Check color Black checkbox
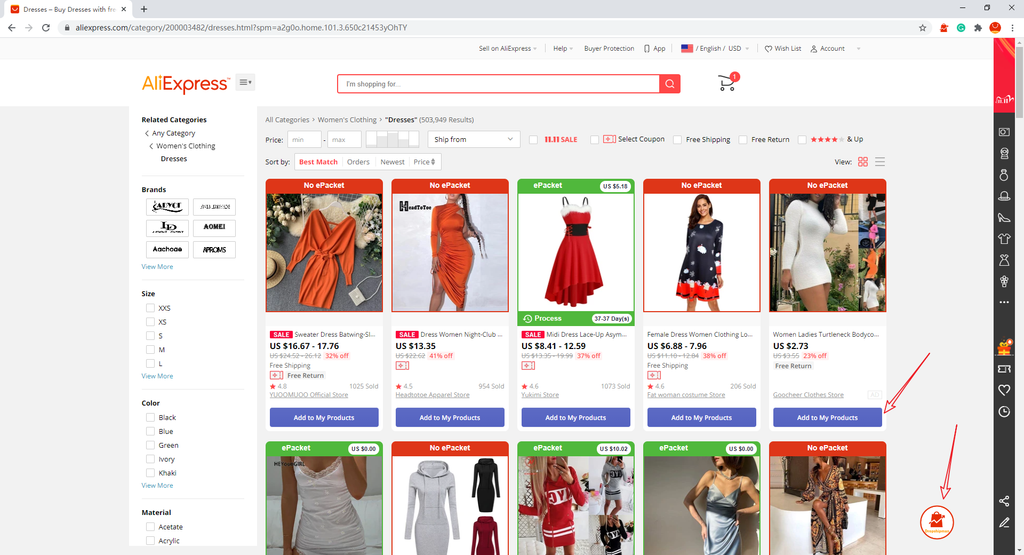1024x555 pixels. pos(150,417)
